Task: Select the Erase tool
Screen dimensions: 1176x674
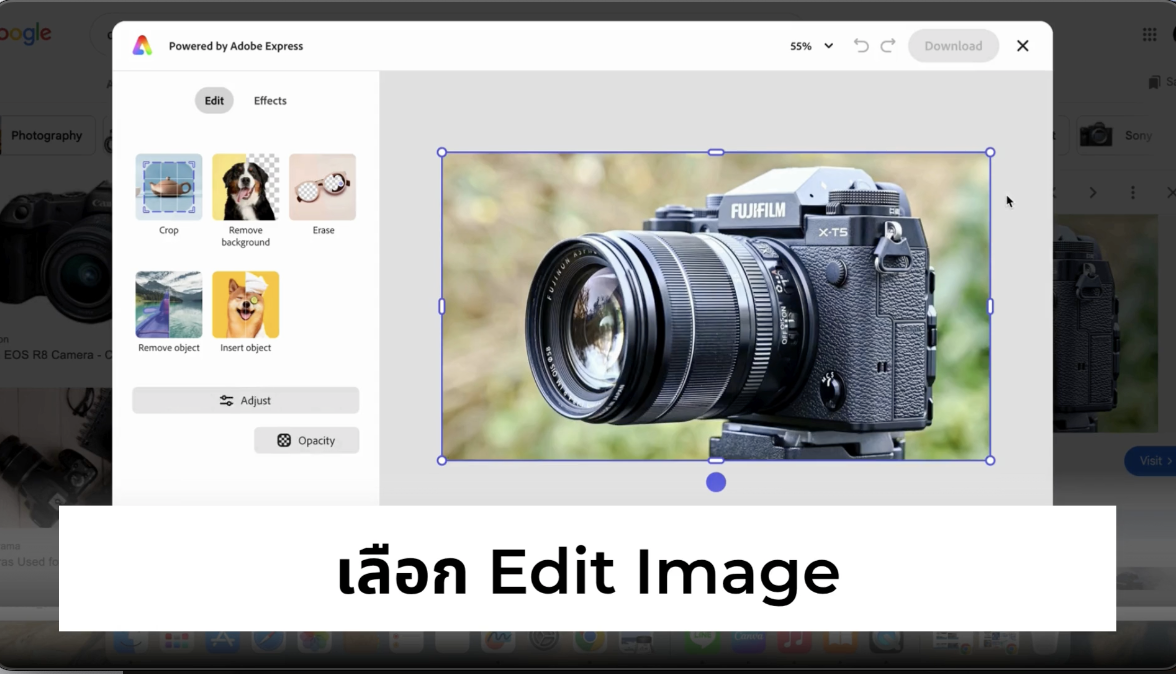Action: pyautogui.click(x=322, y=187)
